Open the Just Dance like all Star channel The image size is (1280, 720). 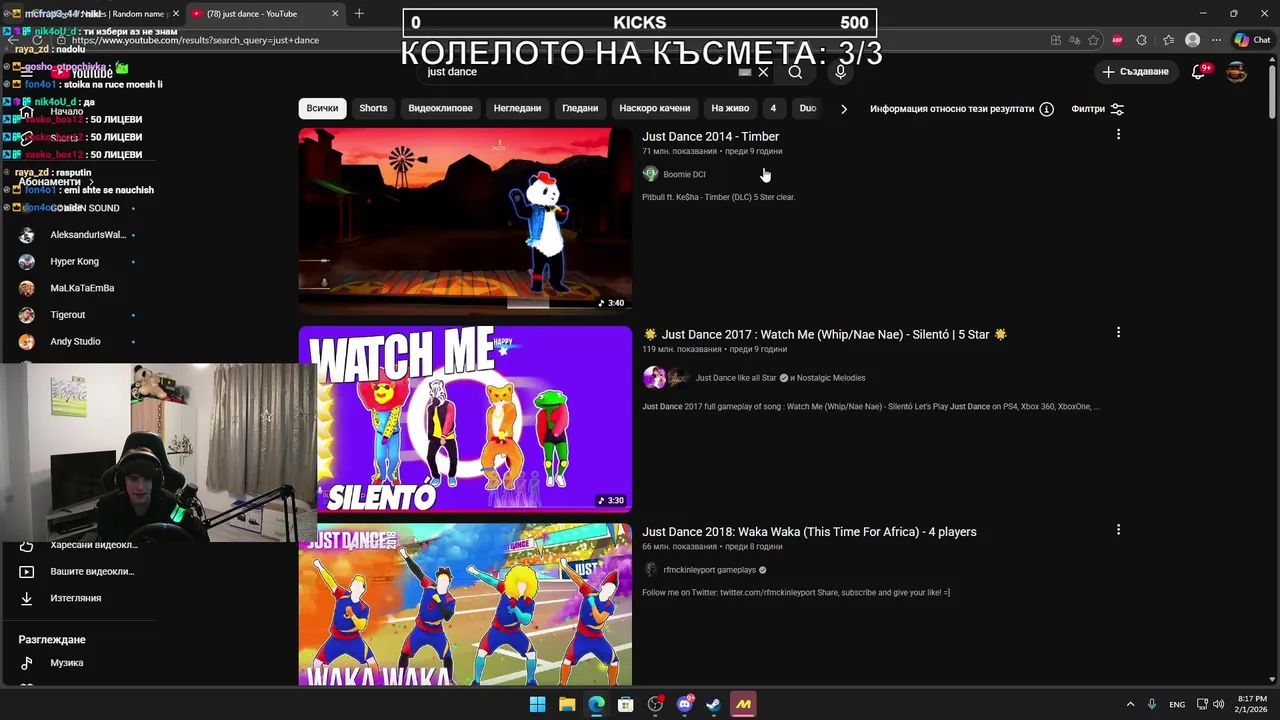click(x=736, y=378)
